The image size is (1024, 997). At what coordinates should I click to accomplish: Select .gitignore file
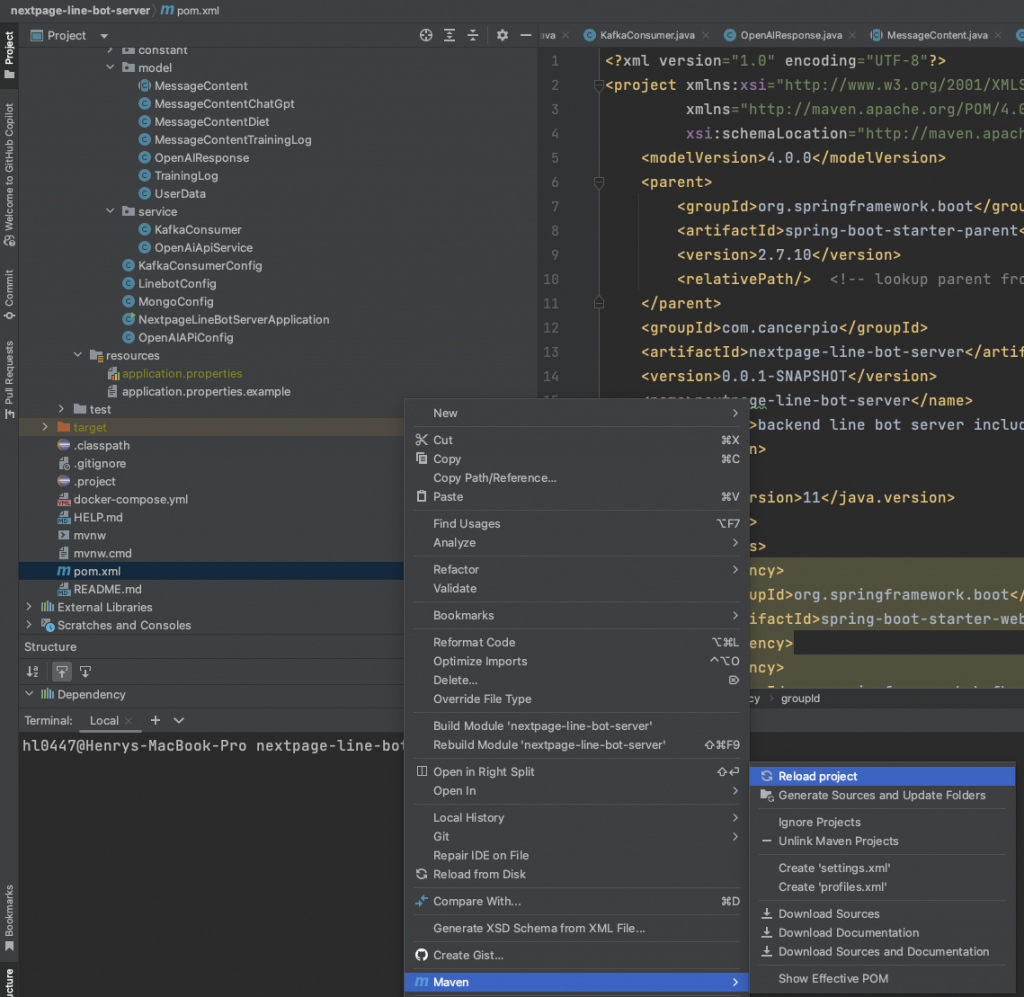[99, 463]
